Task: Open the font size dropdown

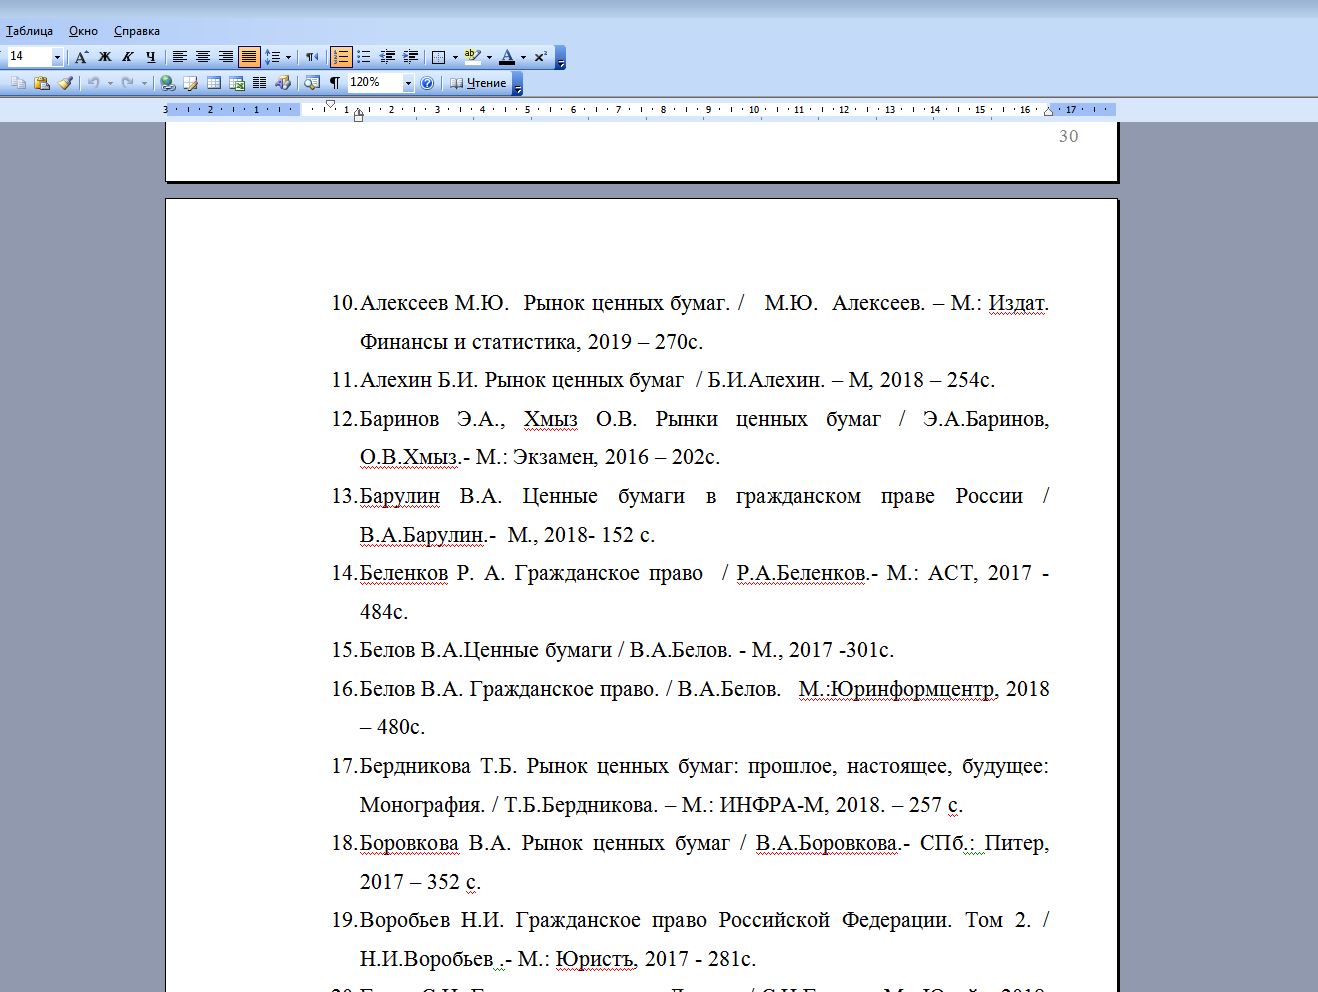Action: pyautogui.click(x=57, y=57)
